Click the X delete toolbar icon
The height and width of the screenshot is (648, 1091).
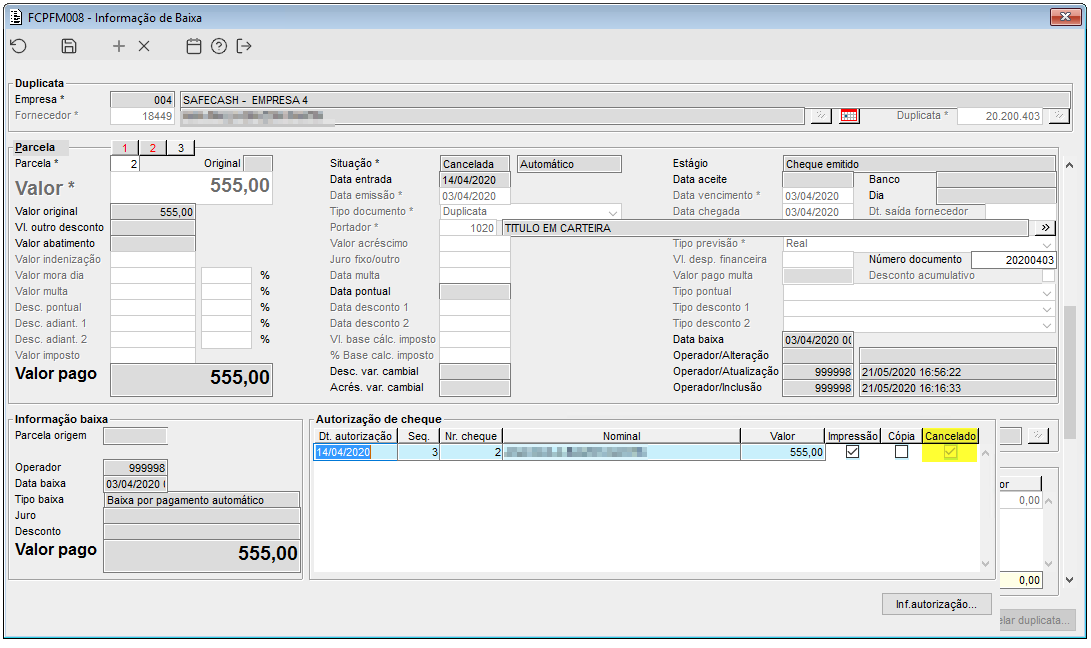click(x=144, y=46)
